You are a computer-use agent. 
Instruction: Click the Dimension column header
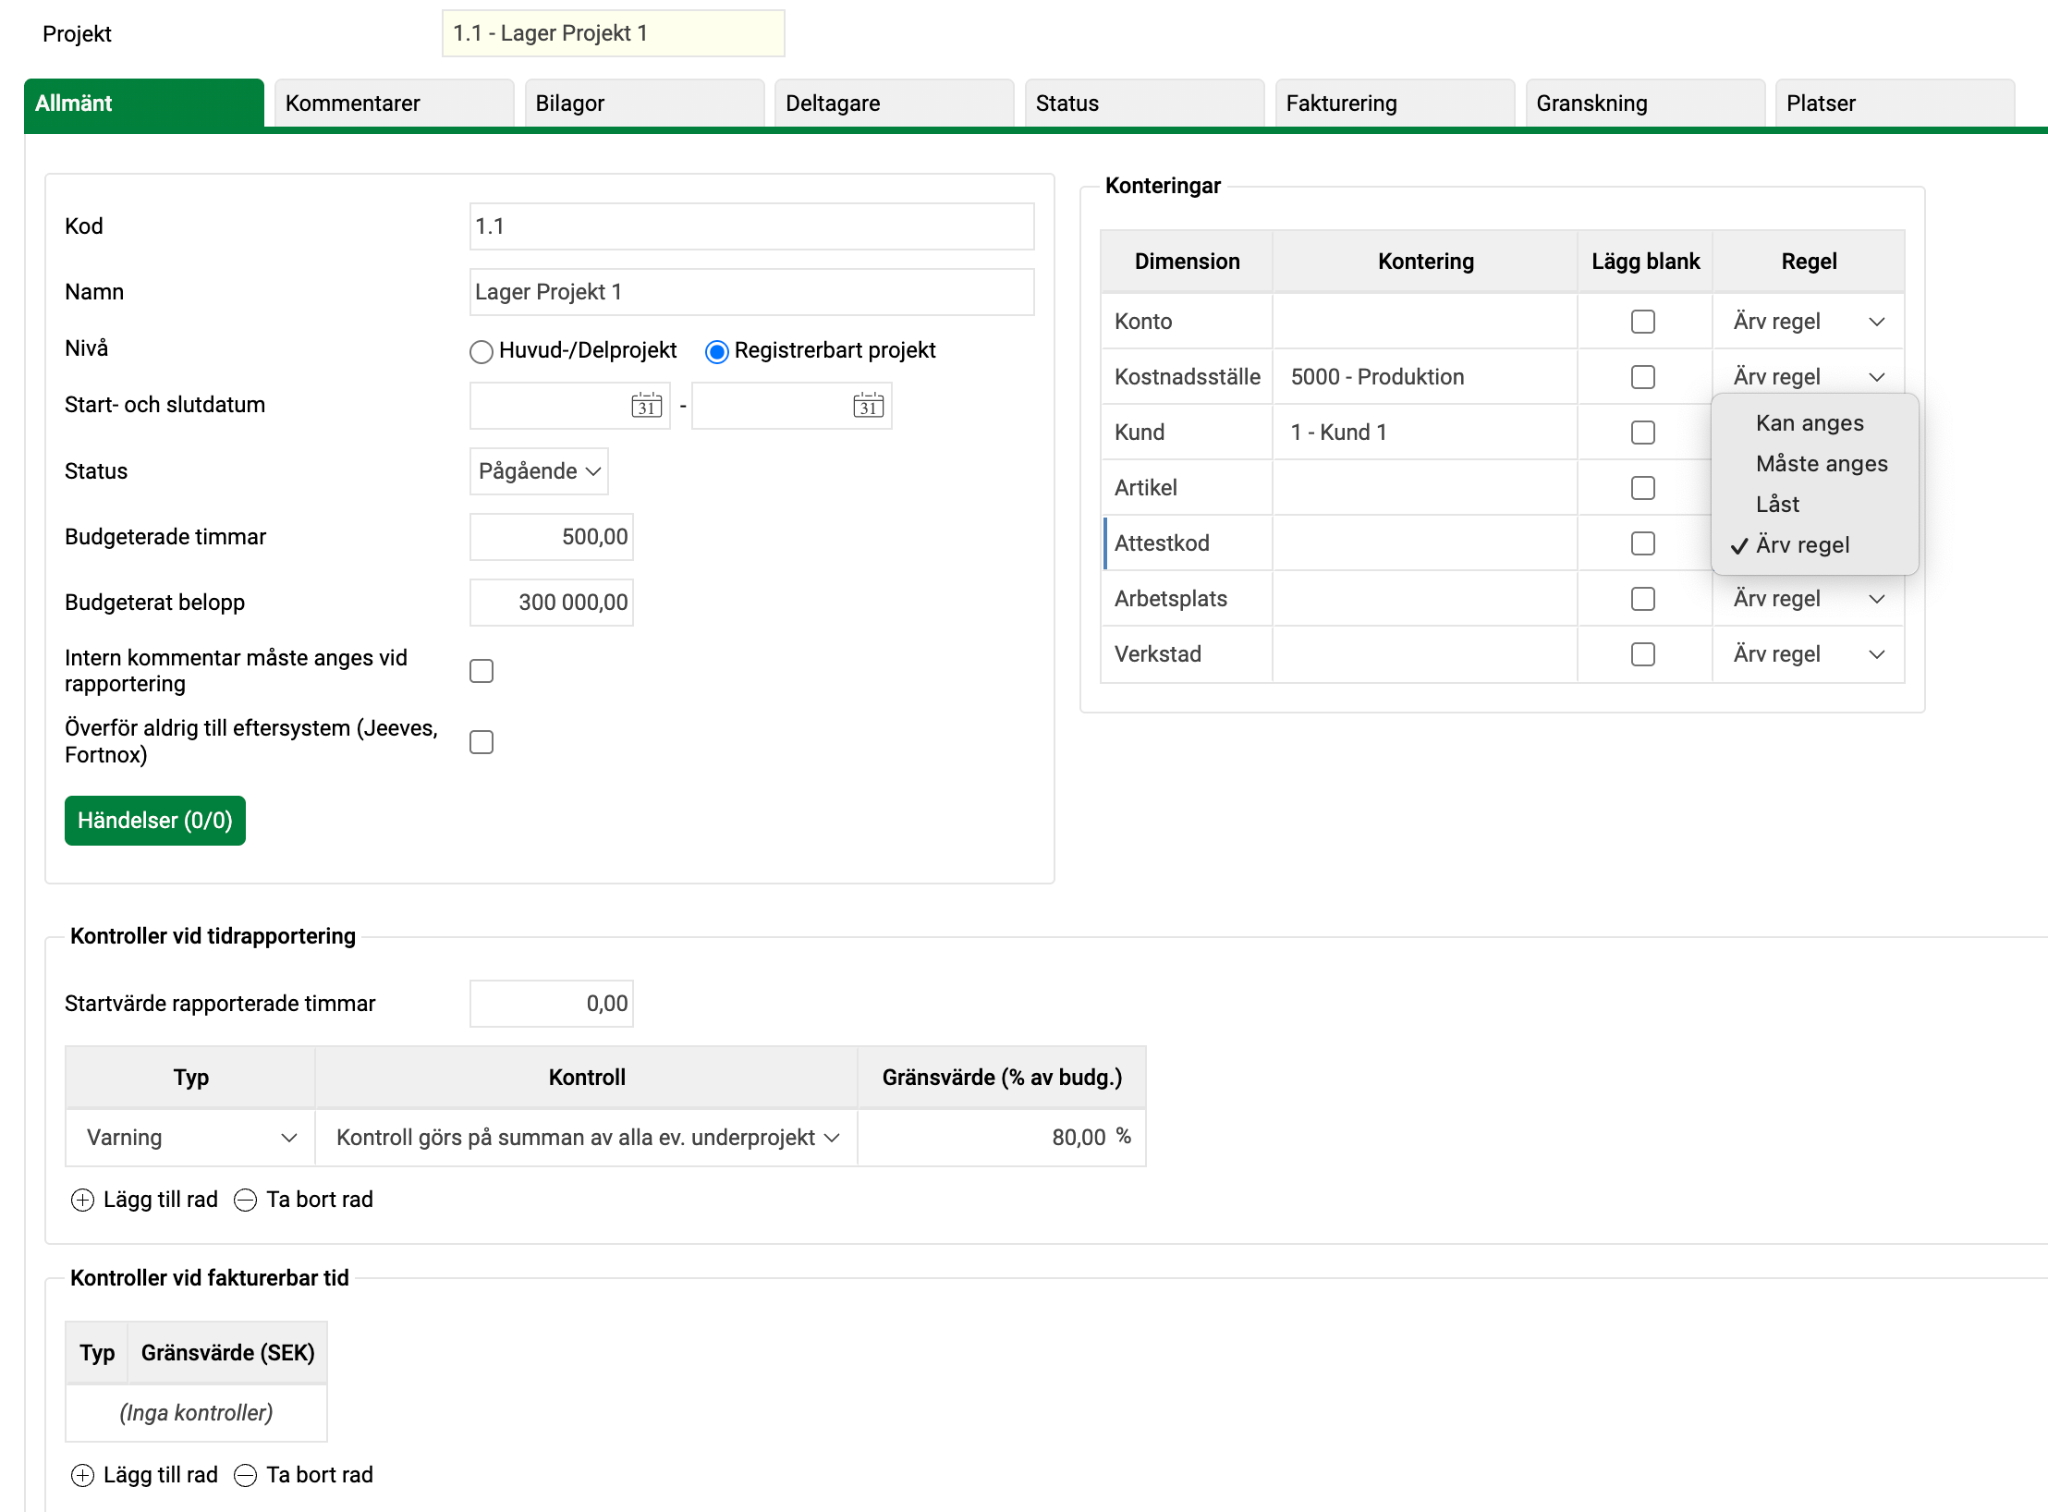click(x=1187, y=262)
